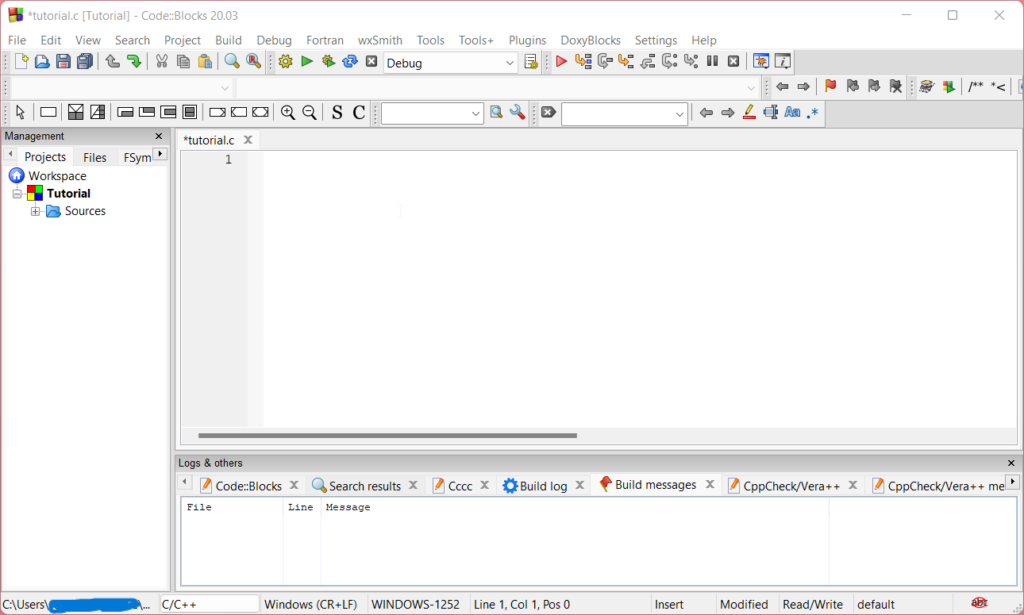Click the Save all files icon
Image resolution: width=1024 pixels, height=615 pixels.
coord(84,61)
